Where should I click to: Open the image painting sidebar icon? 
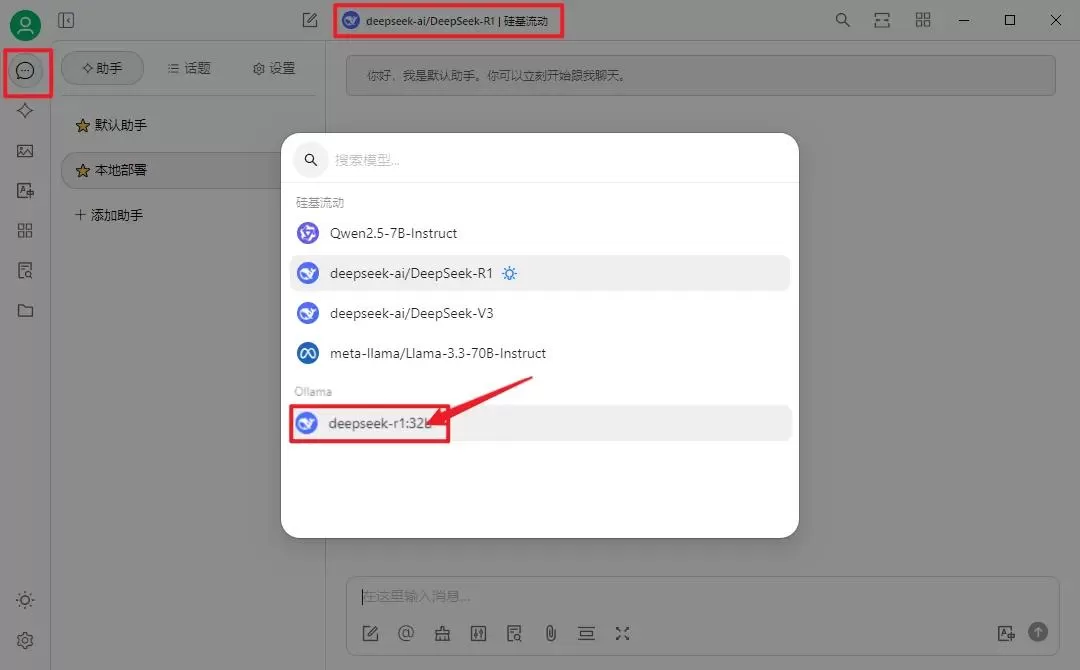coord(25,151)
